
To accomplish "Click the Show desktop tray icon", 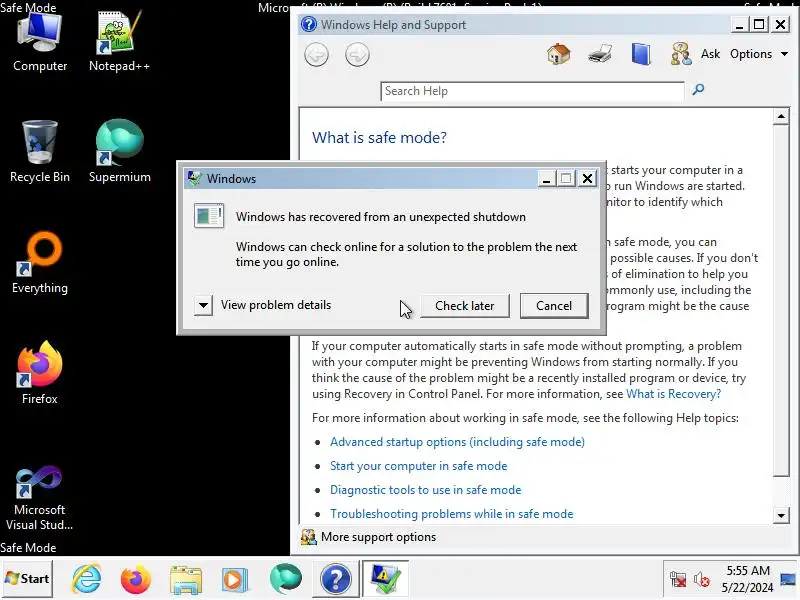I will pyautogui.click(x=788, y=579).
